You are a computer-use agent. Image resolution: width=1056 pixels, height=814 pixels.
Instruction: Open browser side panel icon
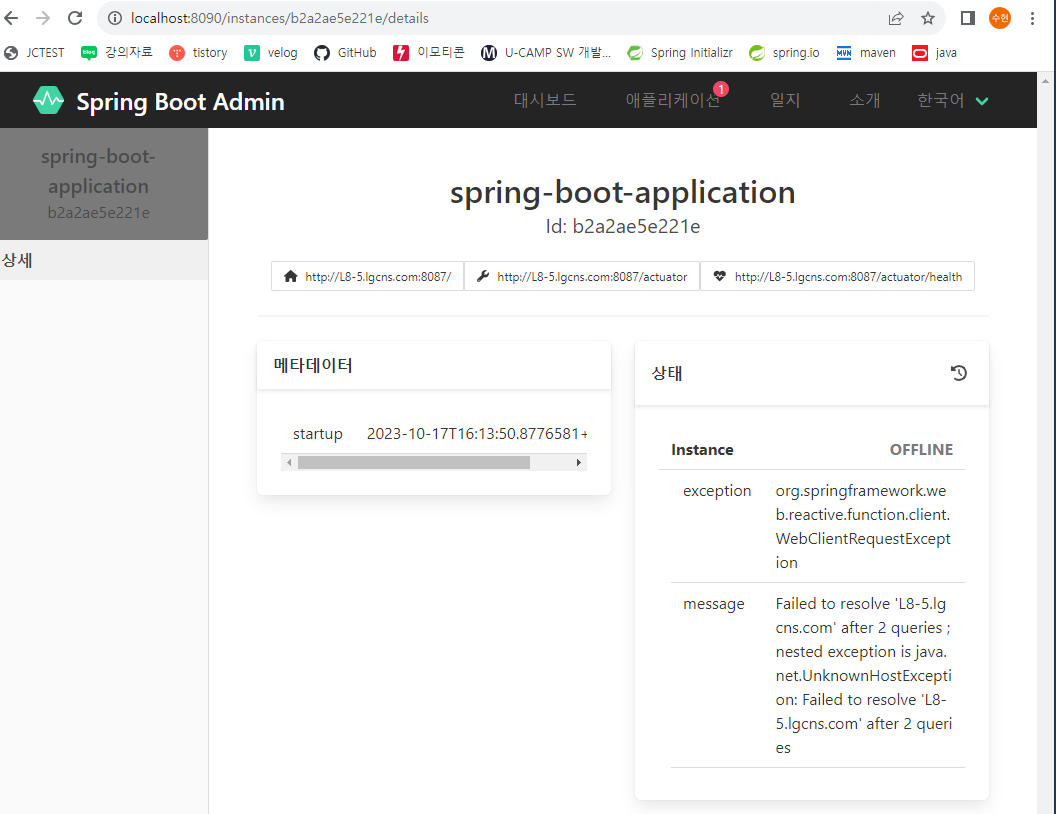tap(968, 18)
